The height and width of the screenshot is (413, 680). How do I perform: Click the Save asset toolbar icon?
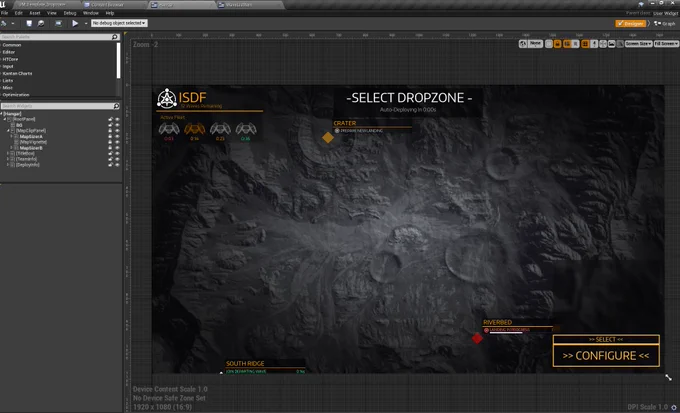(29, 23)
